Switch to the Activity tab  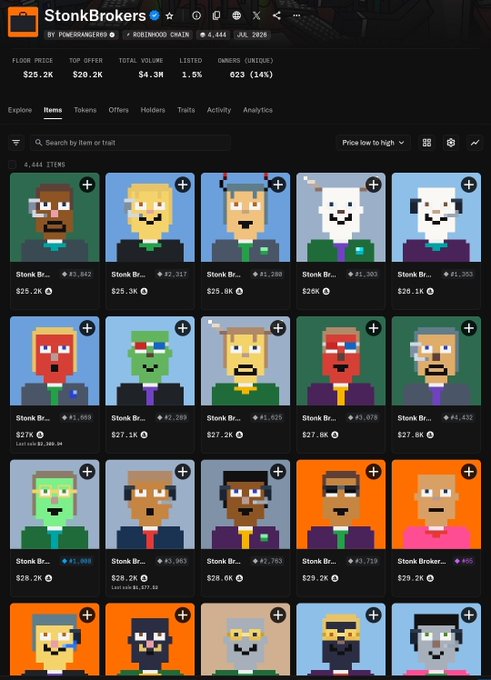click(219, 110)
